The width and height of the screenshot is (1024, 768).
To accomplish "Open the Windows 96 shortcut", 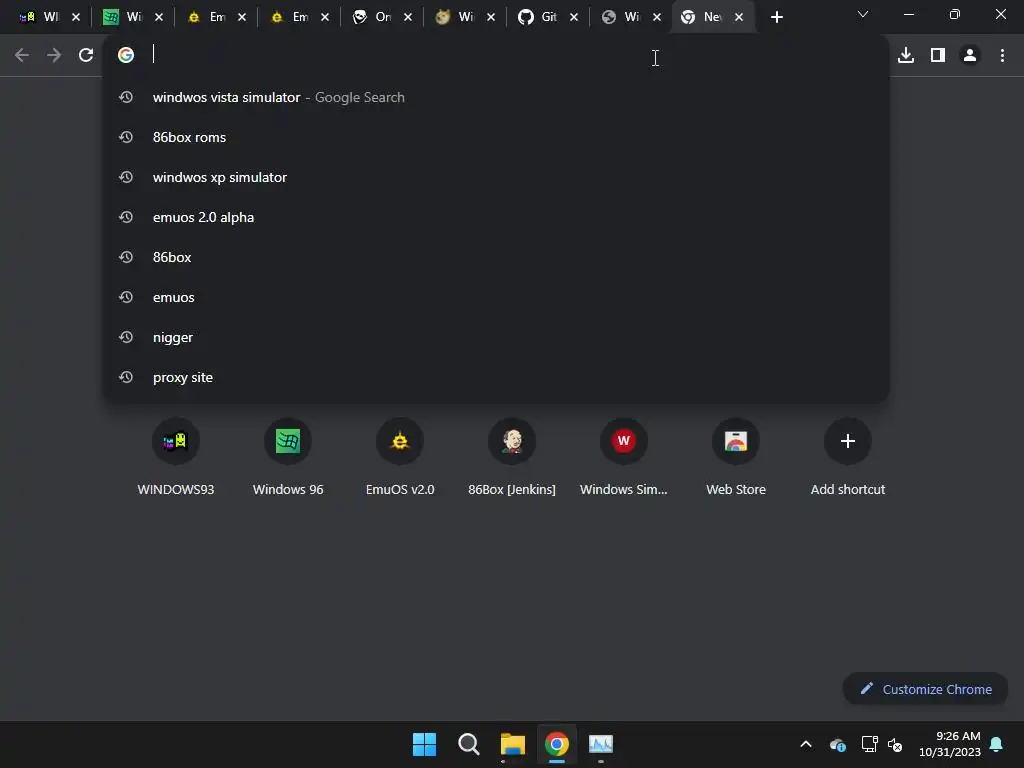I will [288, 457].
